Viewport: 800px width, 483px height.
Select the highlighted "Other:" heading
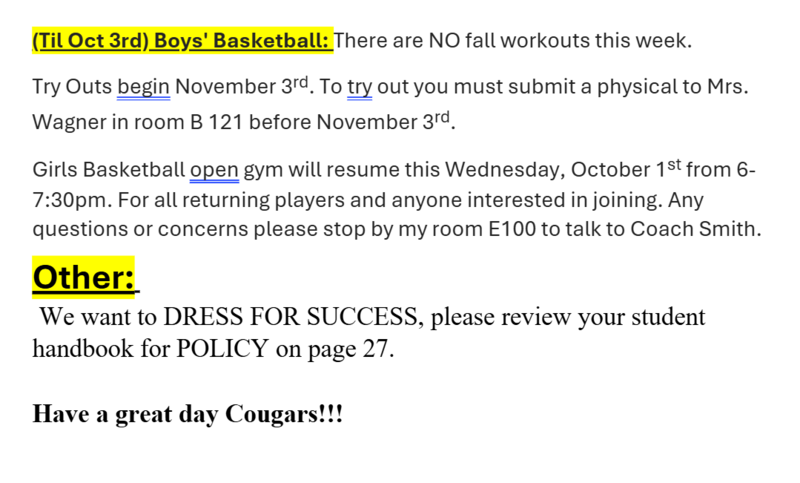(x=84, y=276)
